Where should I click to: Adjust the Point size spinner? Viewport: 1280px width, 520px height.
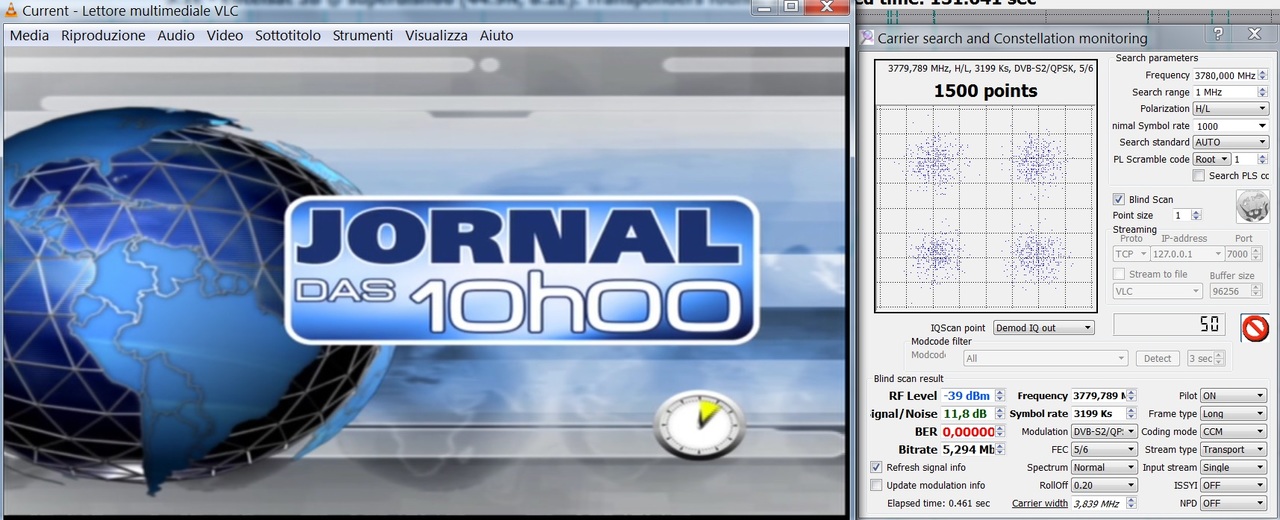[1196, 215]
